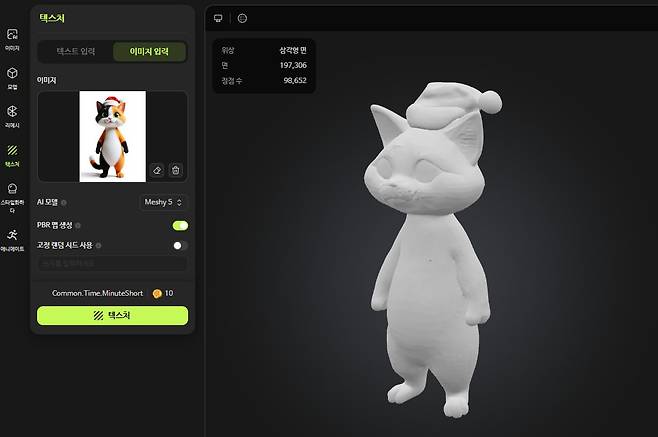Toggle off PBR 맵 생성 switch

(x=180, y=225)
